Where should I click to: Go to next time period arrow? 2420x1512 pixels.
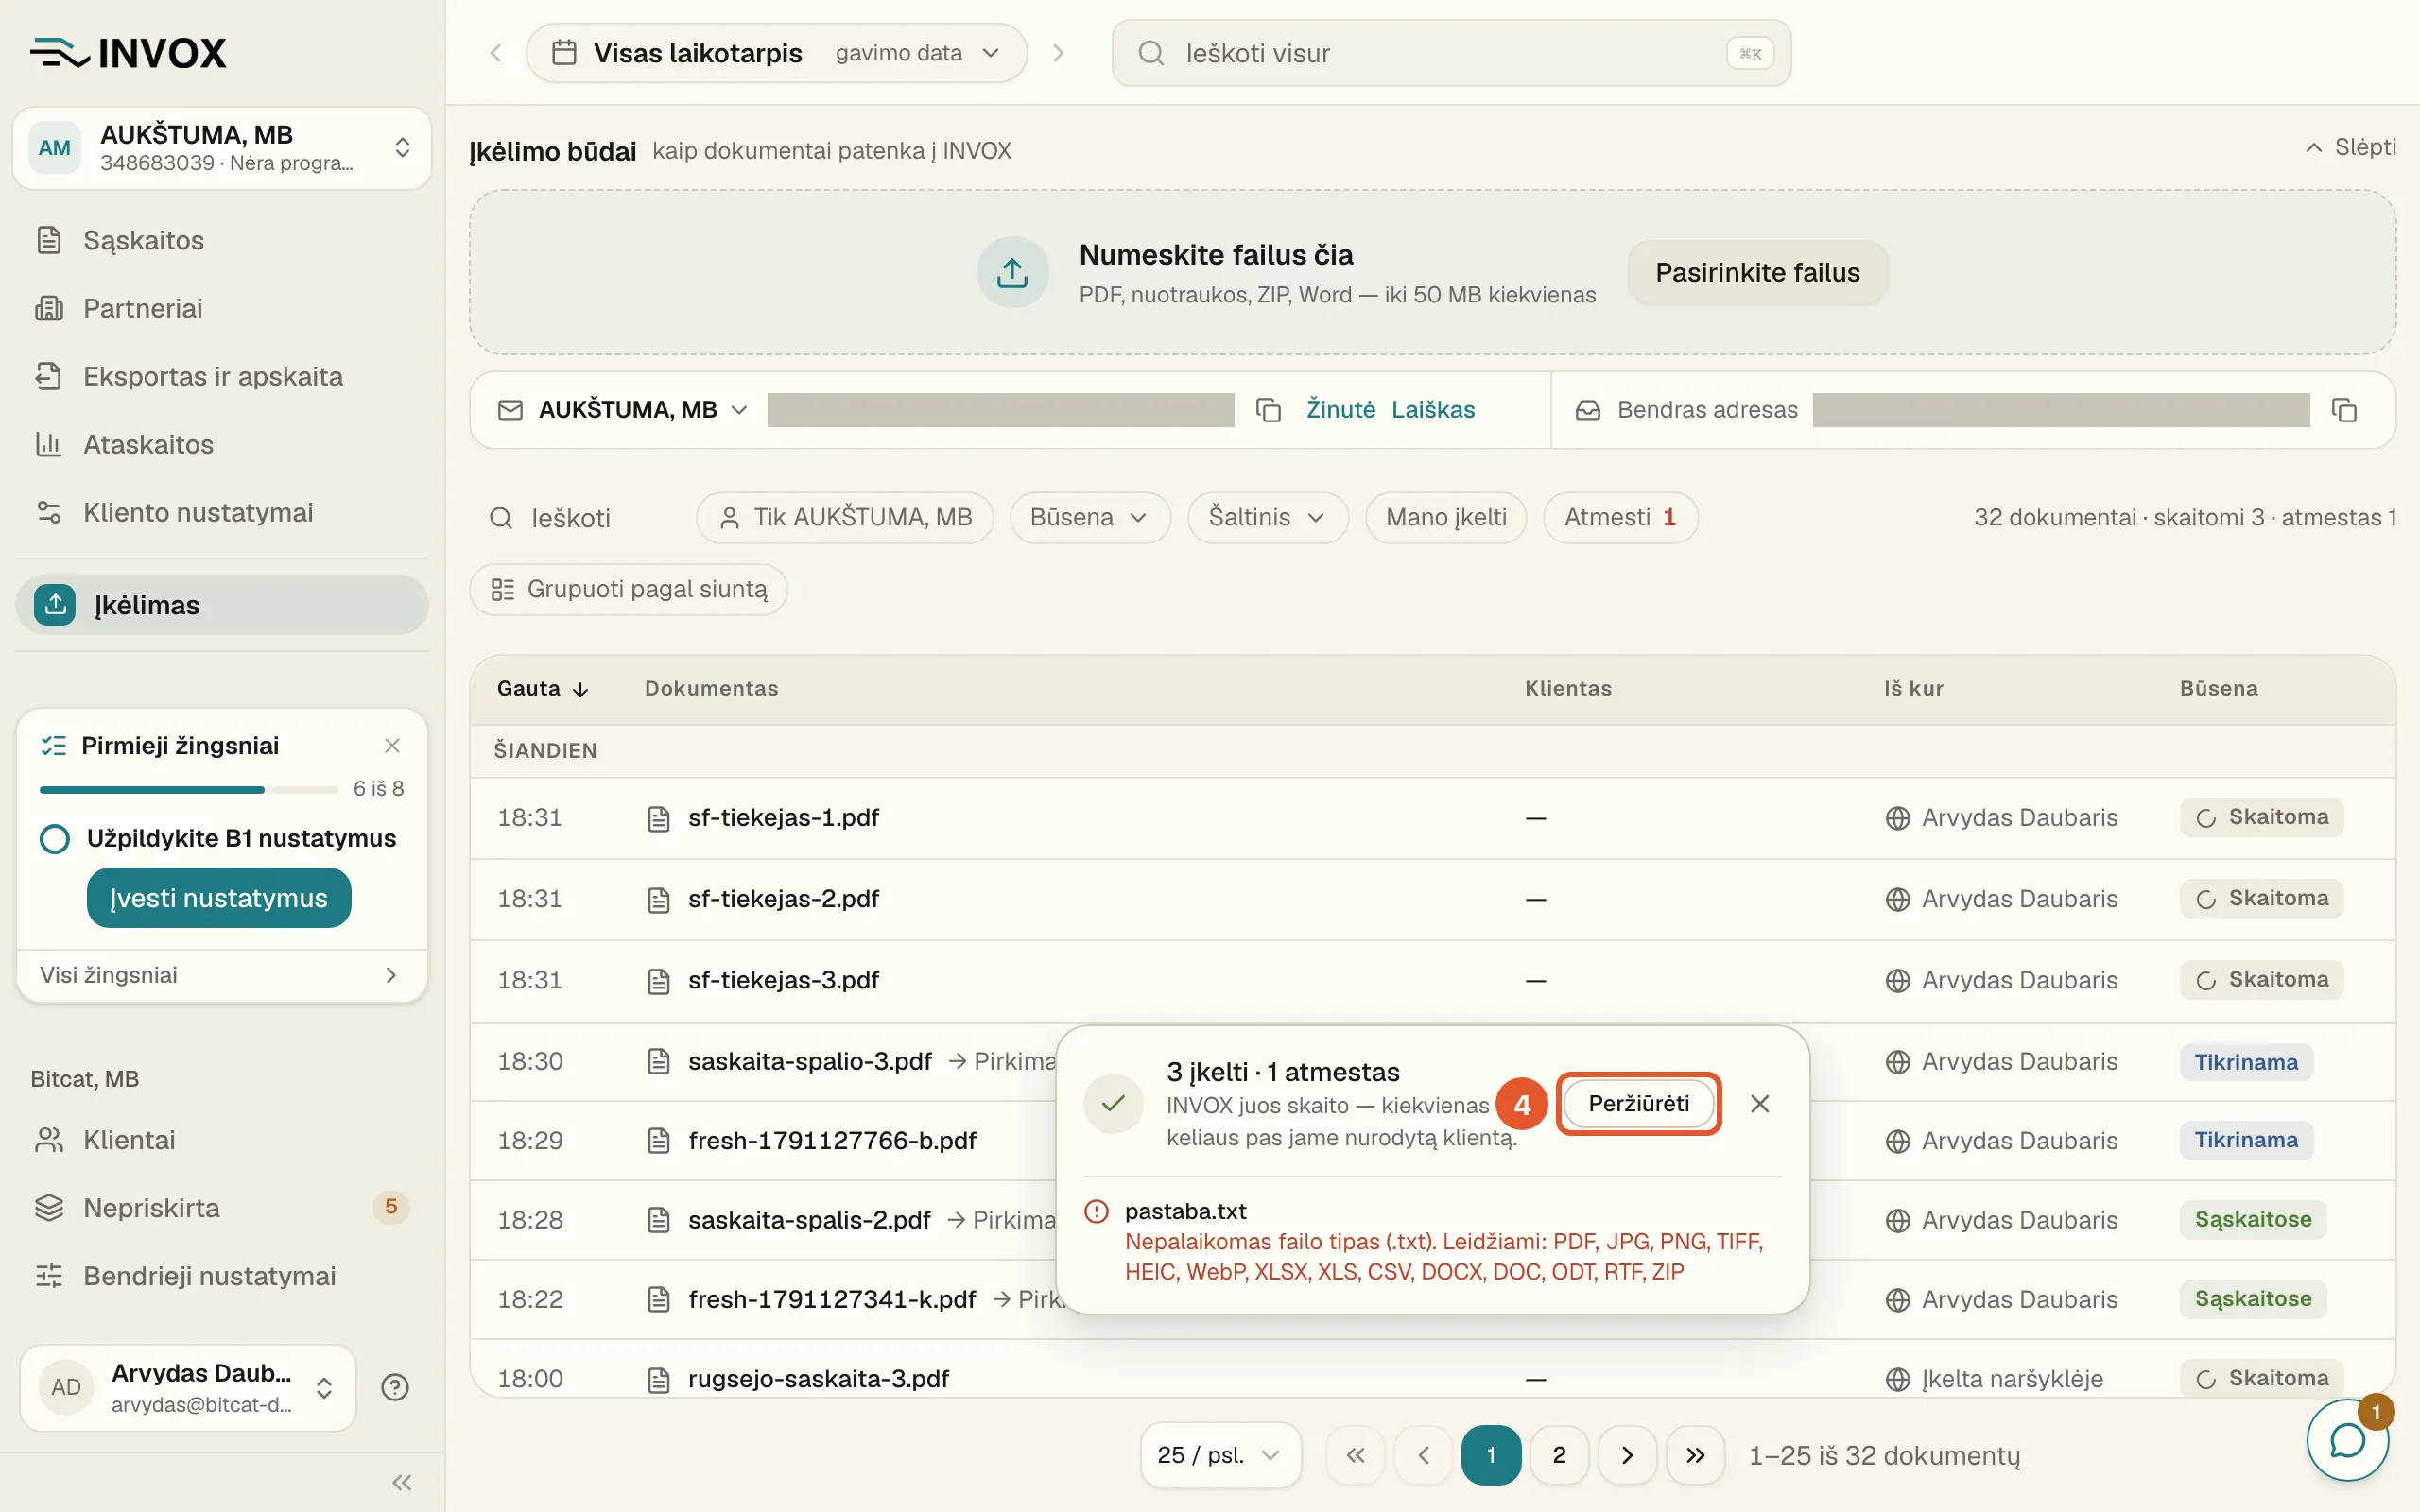[x=1058, y=53]
